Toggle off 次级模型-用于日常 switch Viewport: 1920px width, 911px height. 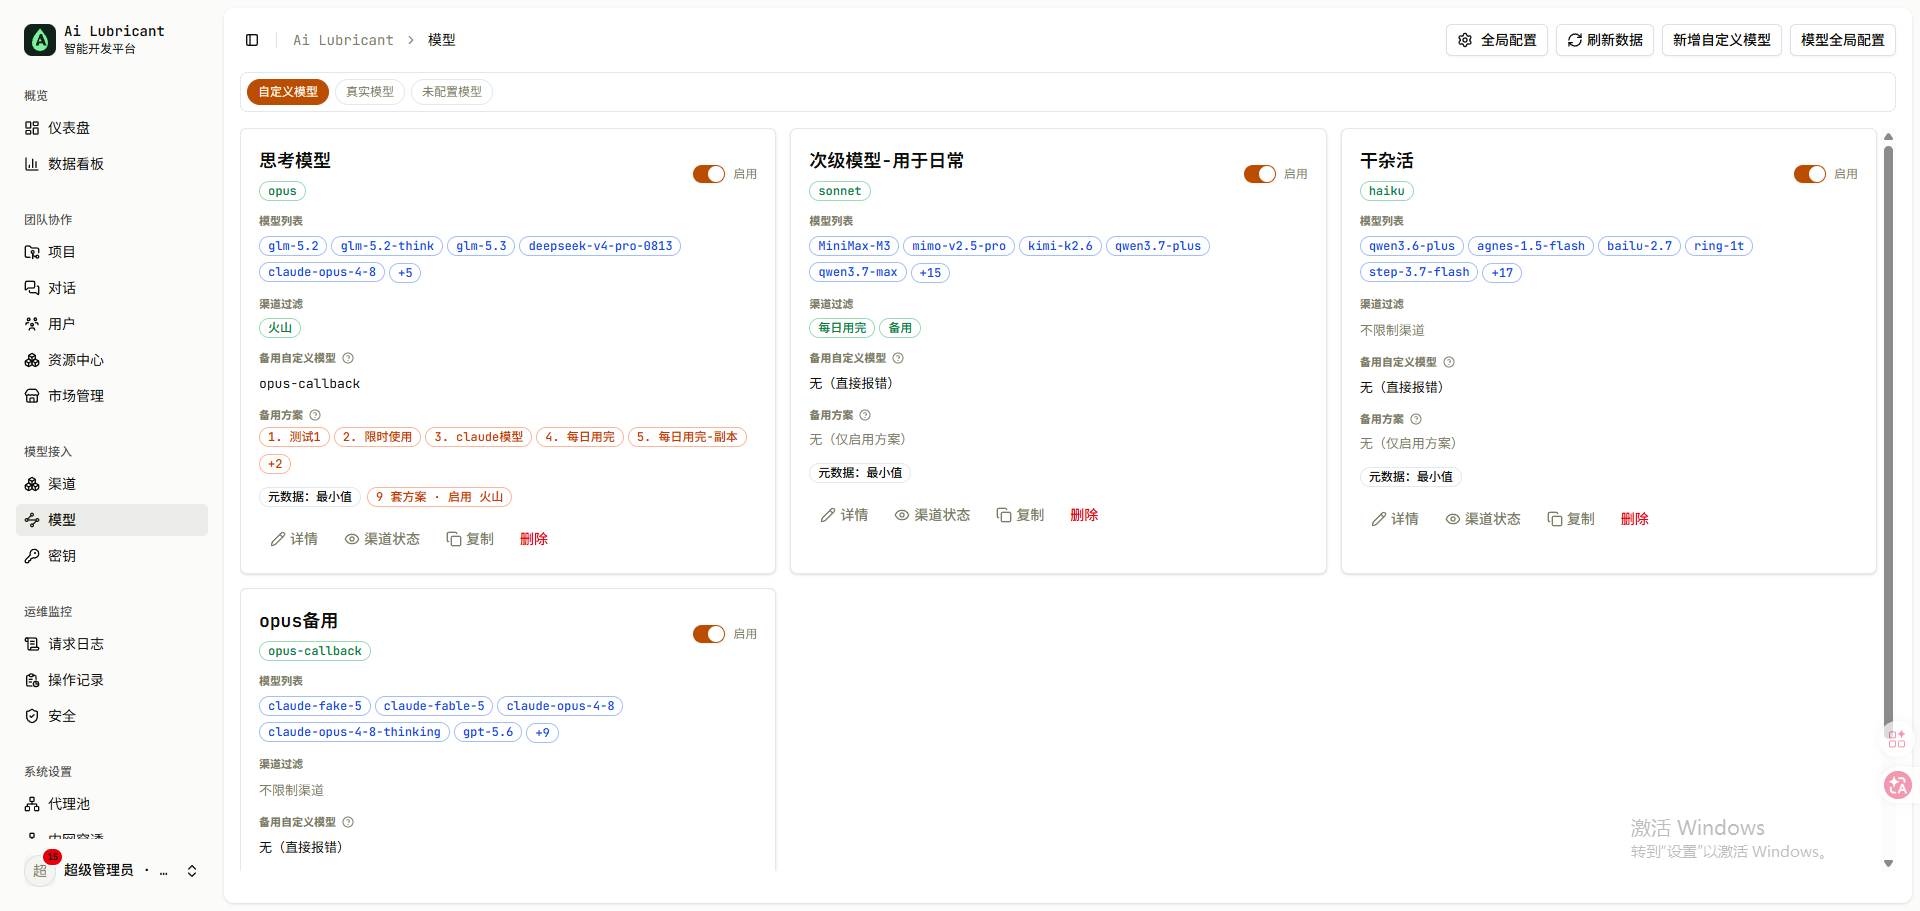click(x=1260, y=174)
